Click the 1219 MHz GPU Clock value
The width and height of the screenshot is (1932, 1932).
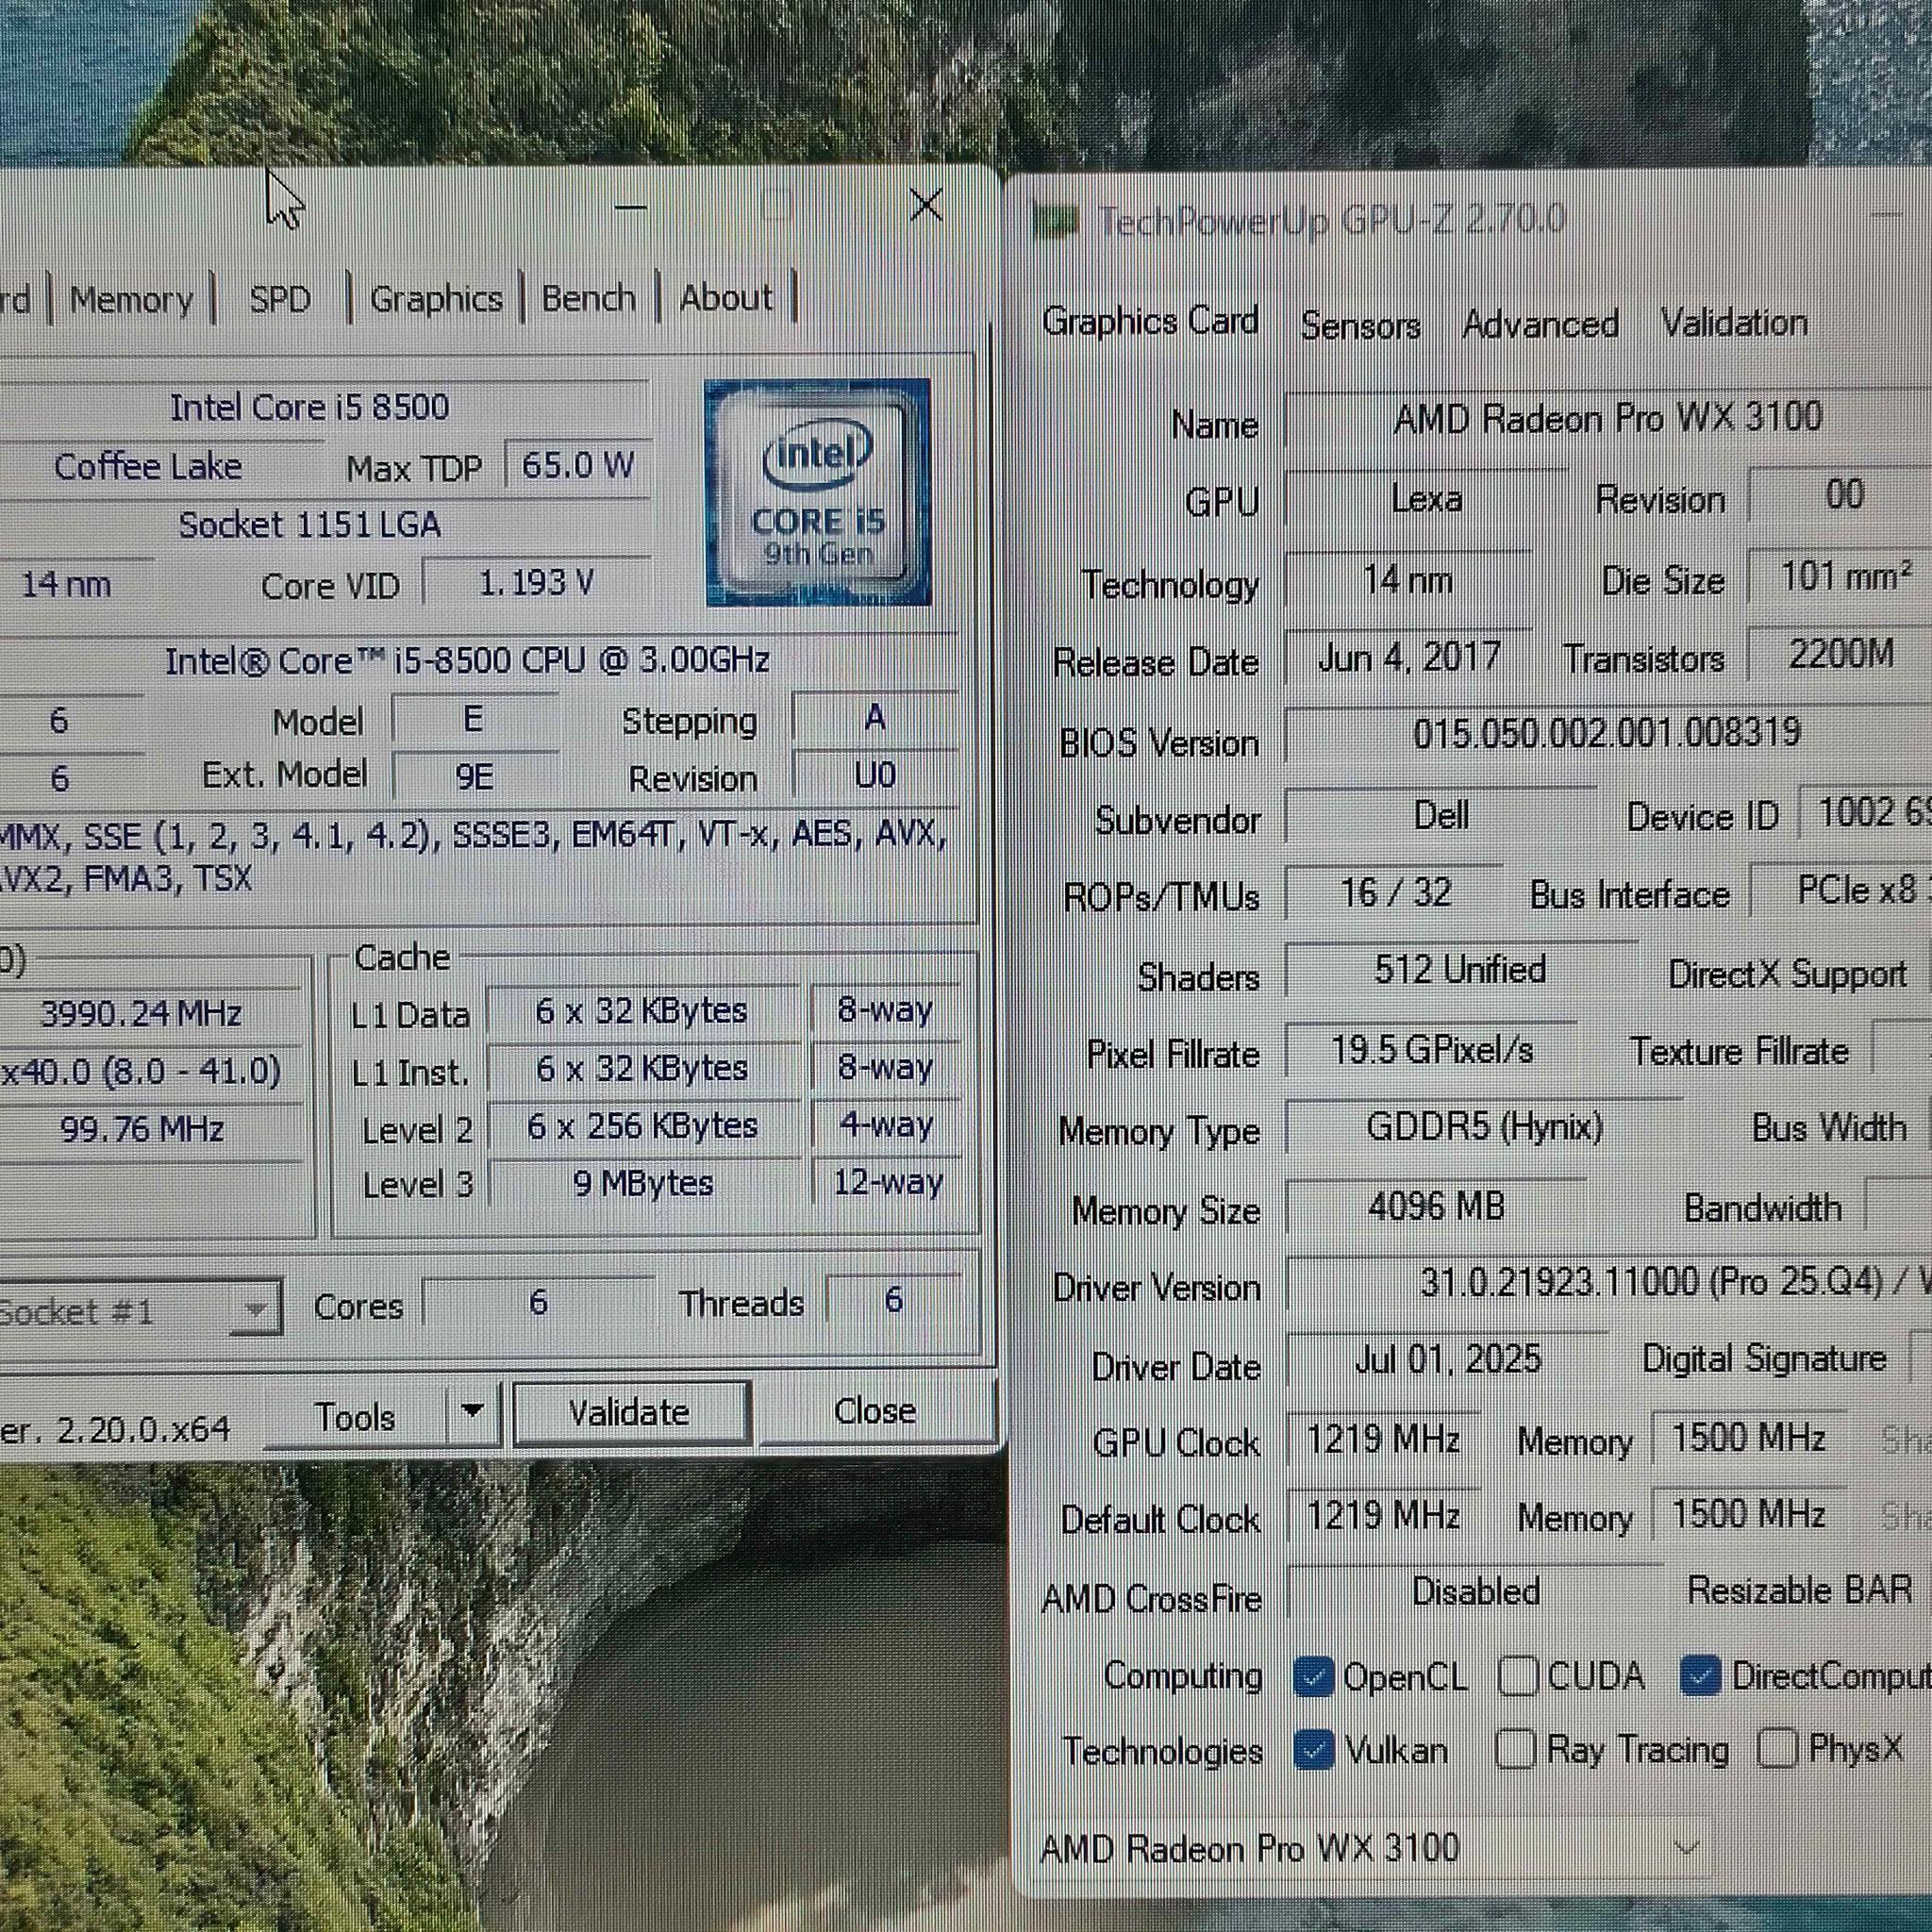coord(1383,1439)
